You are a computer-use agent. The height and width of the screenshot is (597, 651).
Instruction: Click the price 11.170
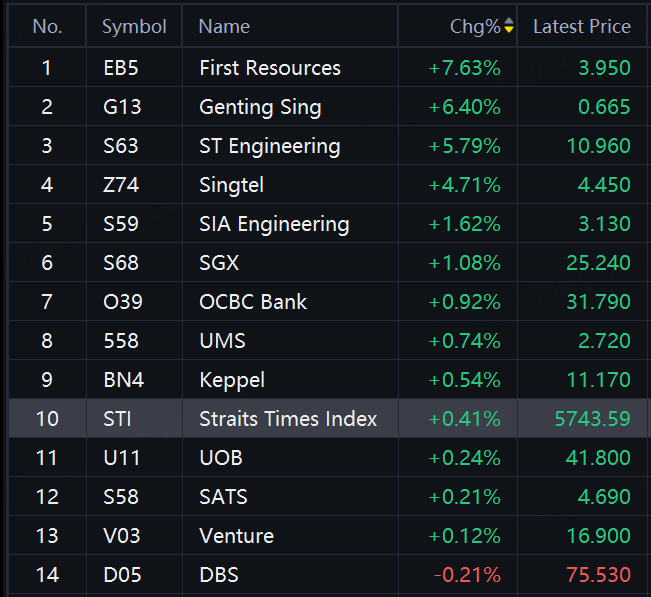[x=599, y=380]
